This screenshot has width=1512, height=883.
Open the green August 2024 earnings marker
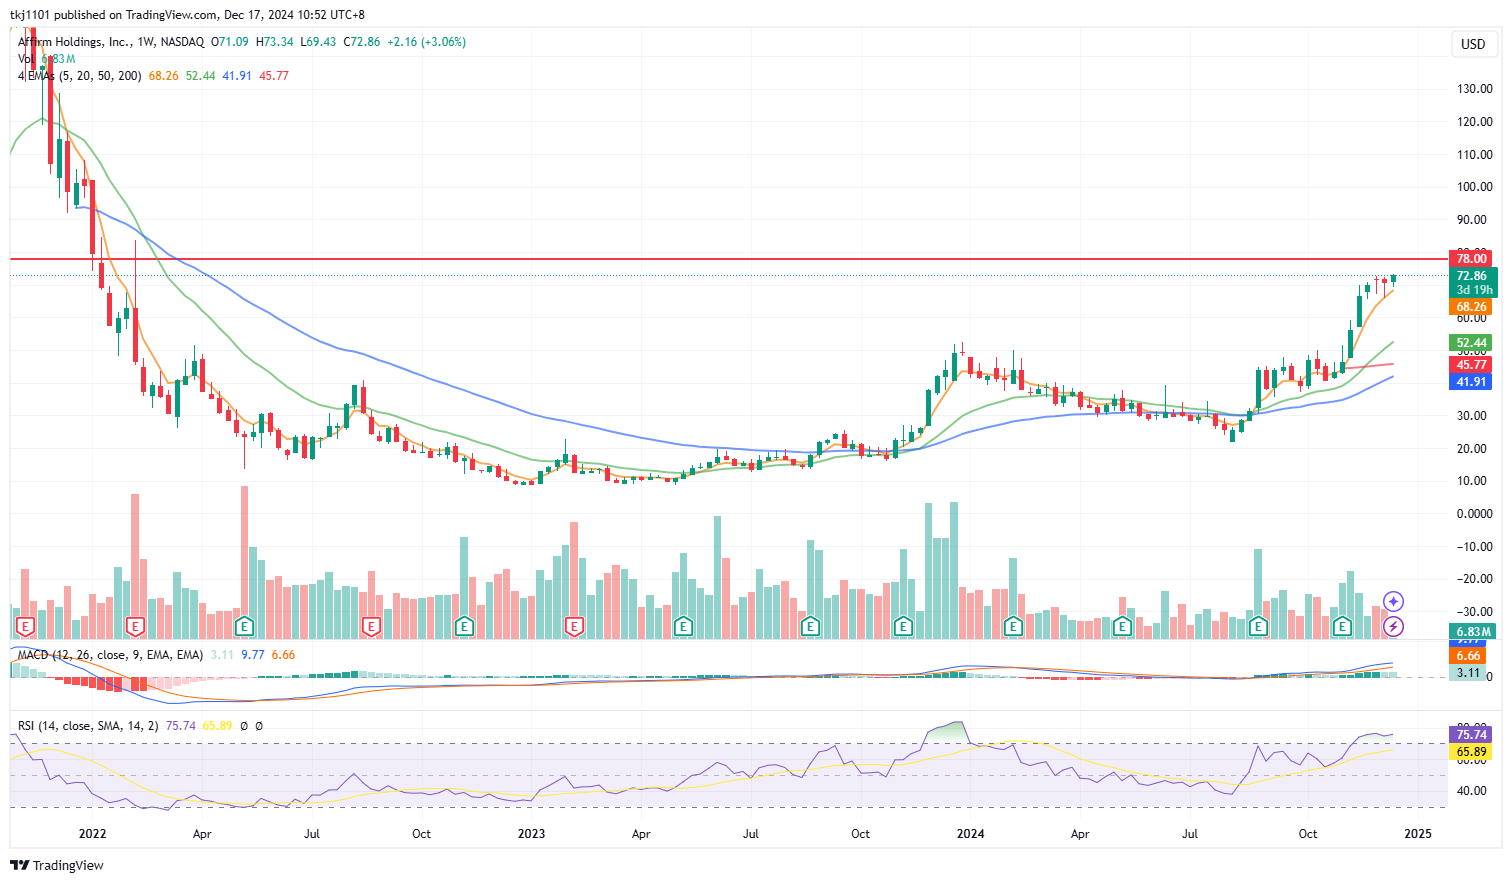(1258, 627)
